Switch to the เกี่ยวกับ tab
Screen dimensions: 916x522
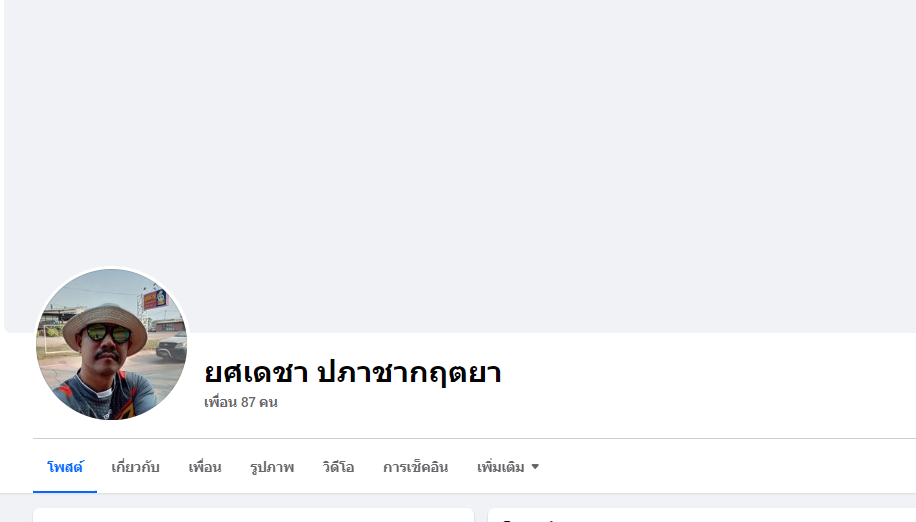click(136, 467)
